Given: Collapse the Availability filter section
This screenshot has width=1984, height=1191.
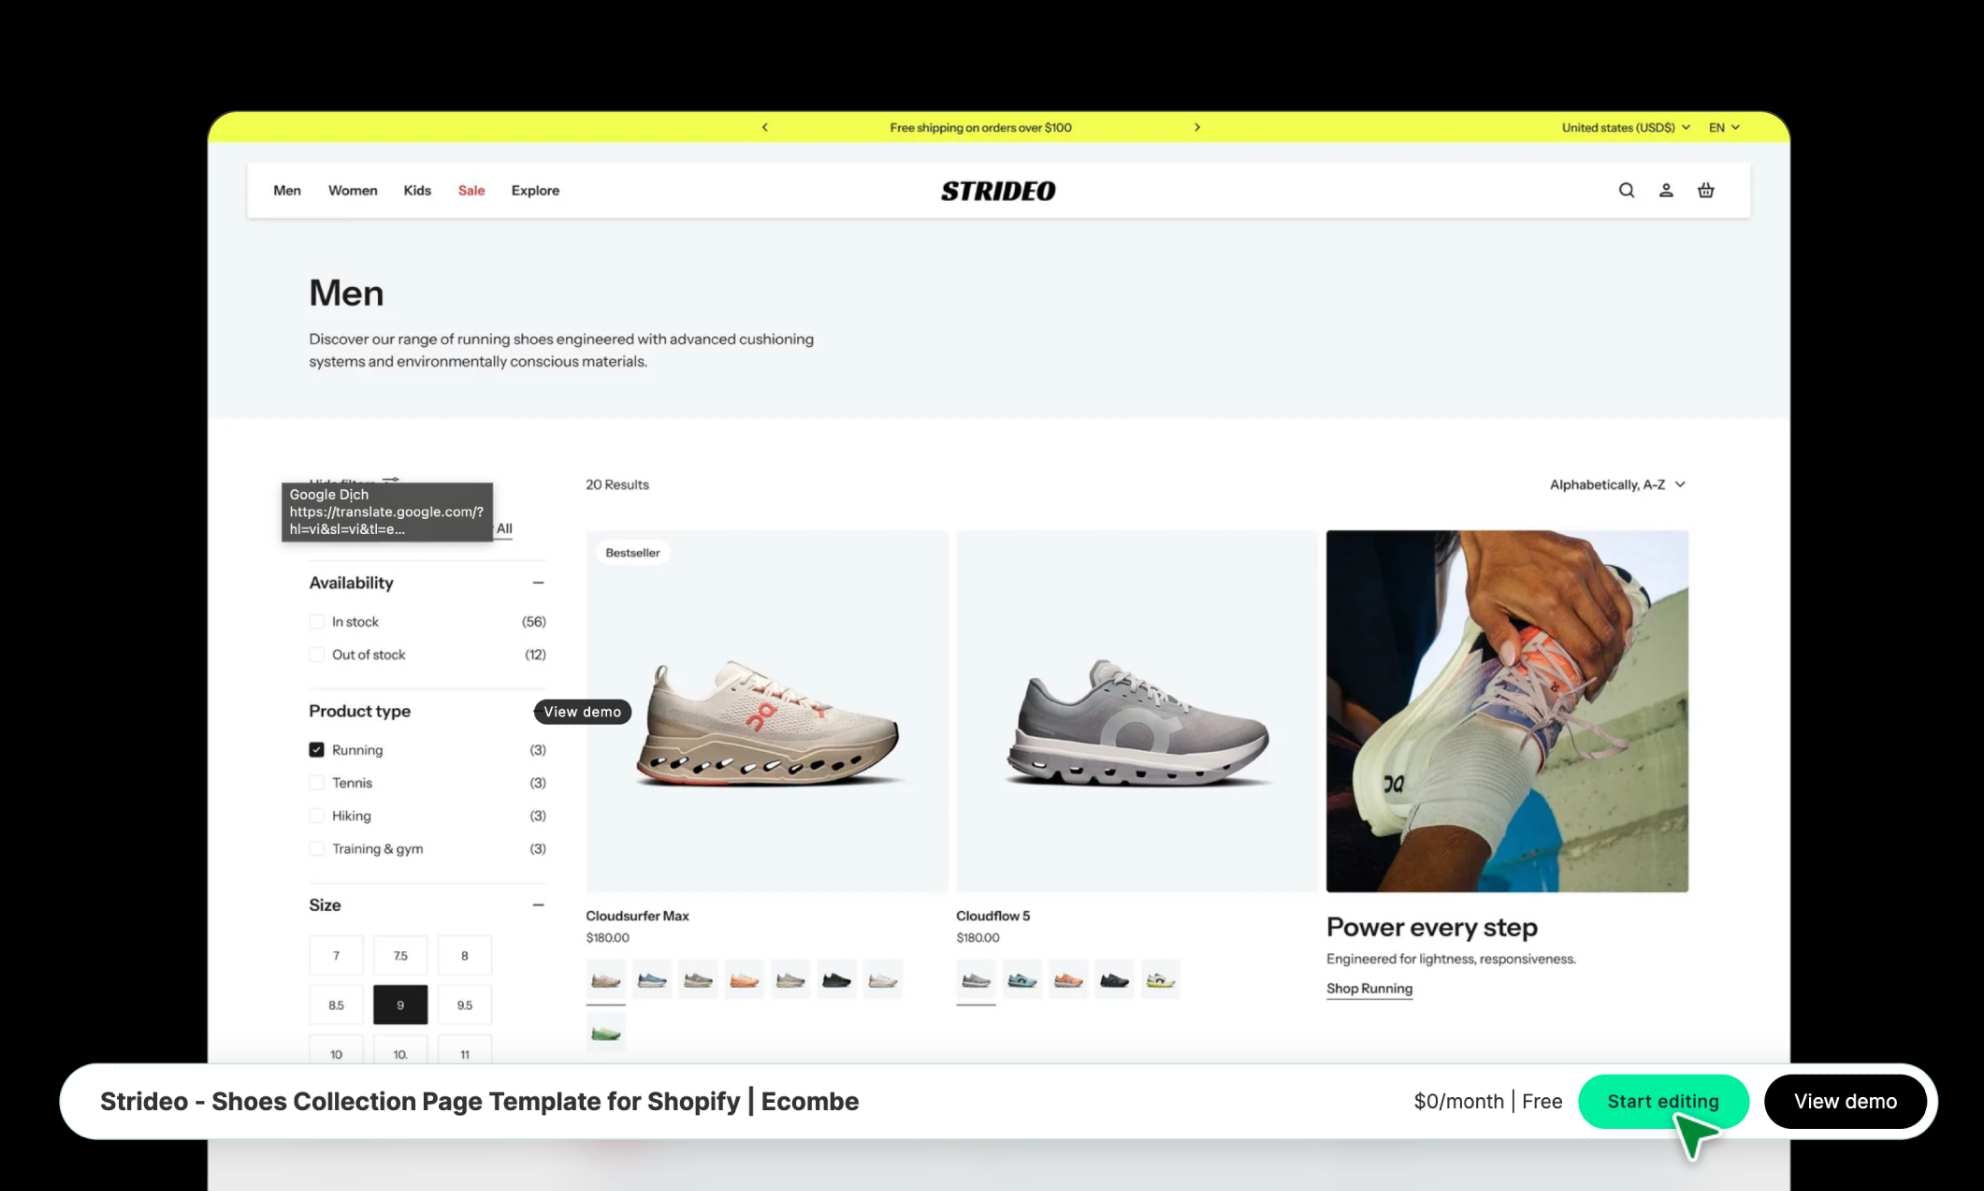Looking at the screenshot, I should click(538, 583).
